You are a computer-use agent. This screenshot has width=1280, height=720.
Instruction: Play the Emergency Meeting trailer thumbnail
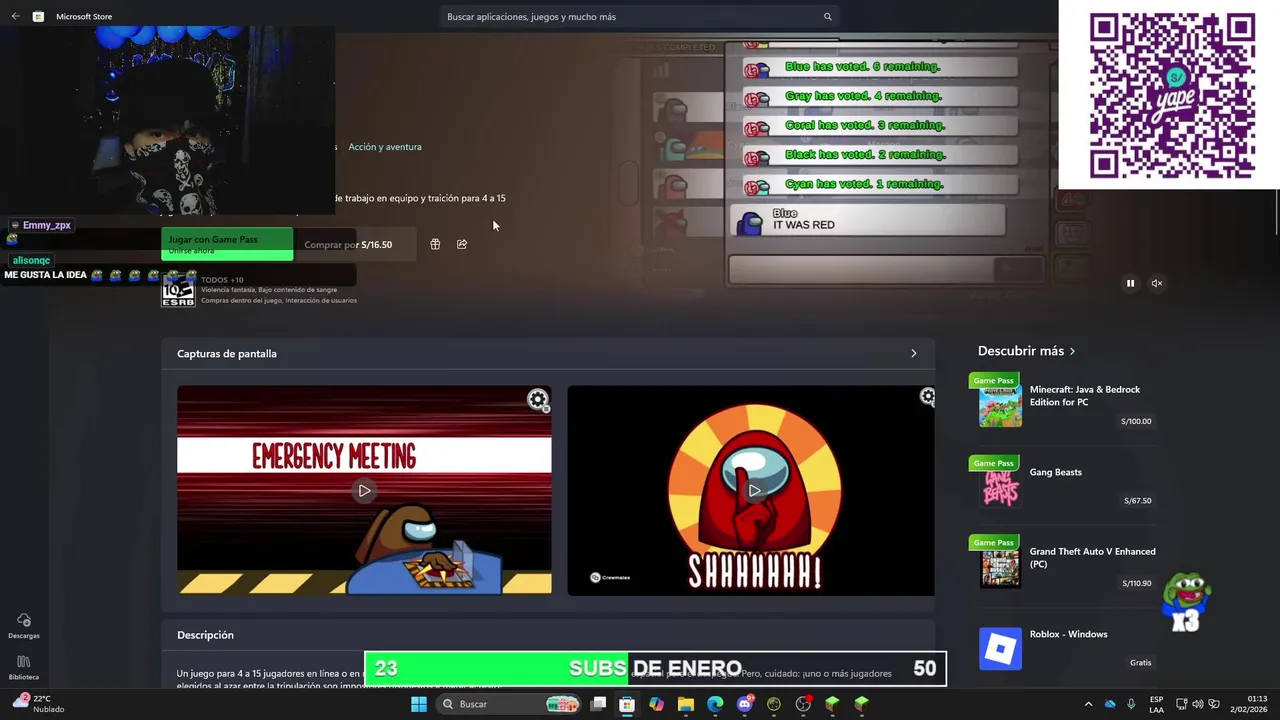[x=364, y=490]
